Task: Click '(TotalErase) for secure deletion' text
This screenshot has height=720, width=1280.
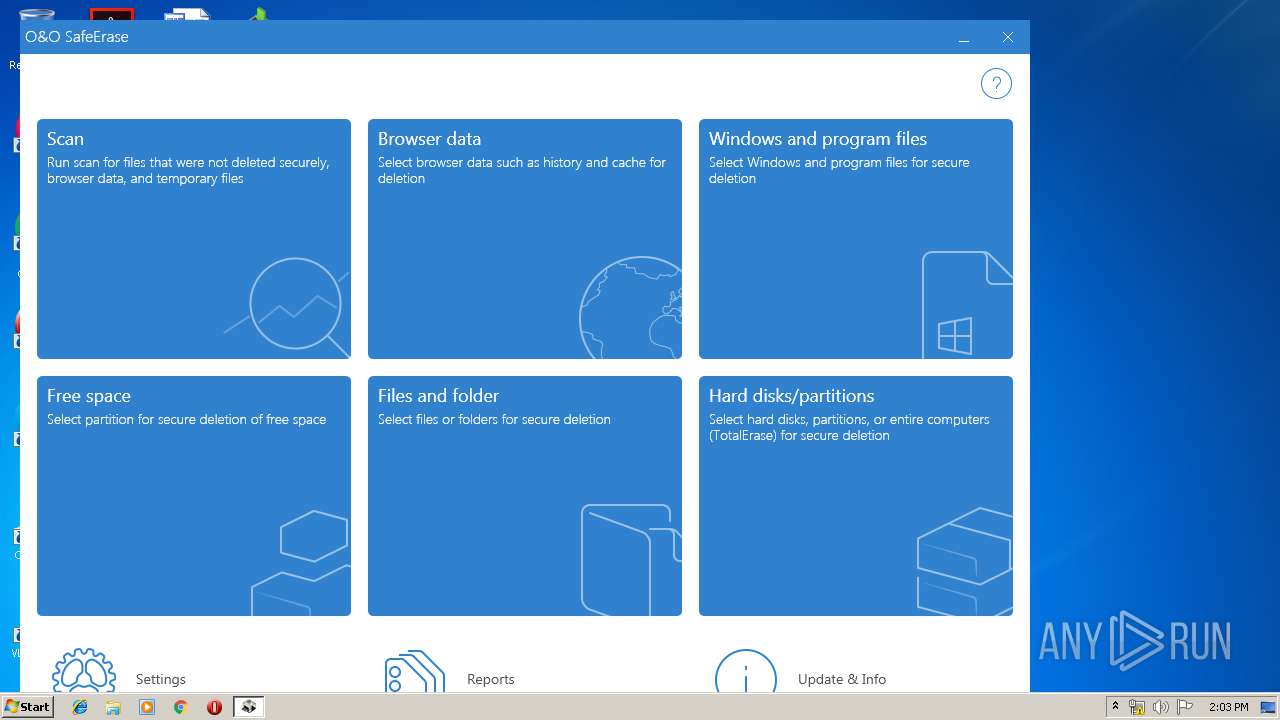Action: 799,435
